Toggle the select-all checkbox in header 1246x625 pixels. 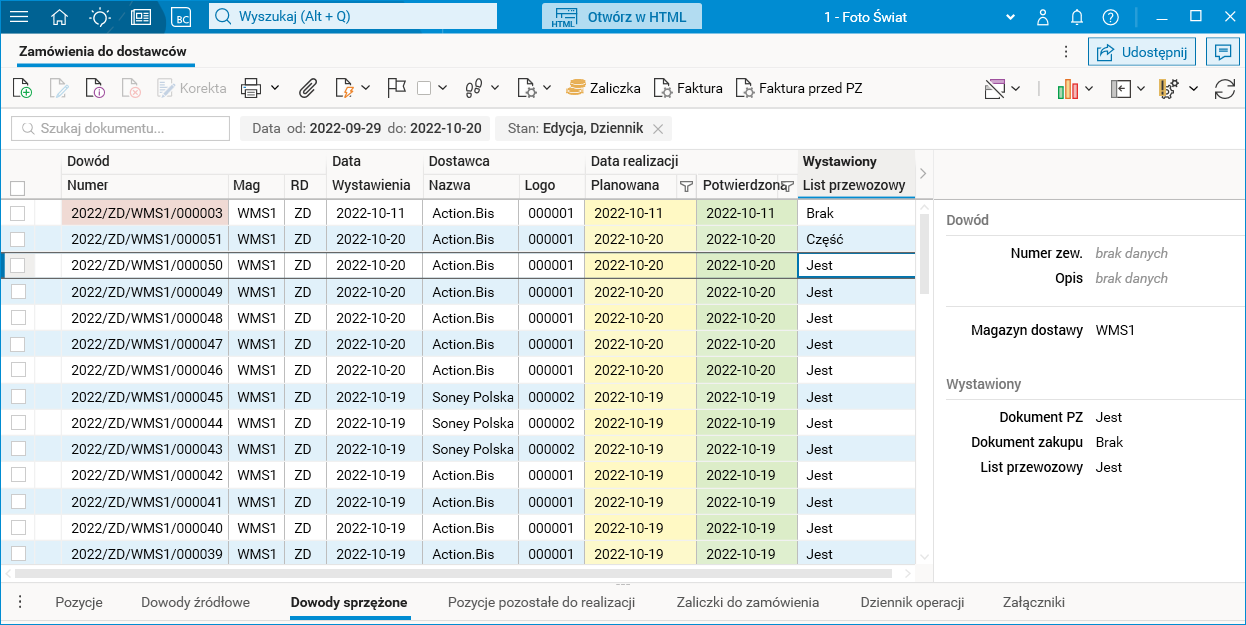[x=18, y=188]
